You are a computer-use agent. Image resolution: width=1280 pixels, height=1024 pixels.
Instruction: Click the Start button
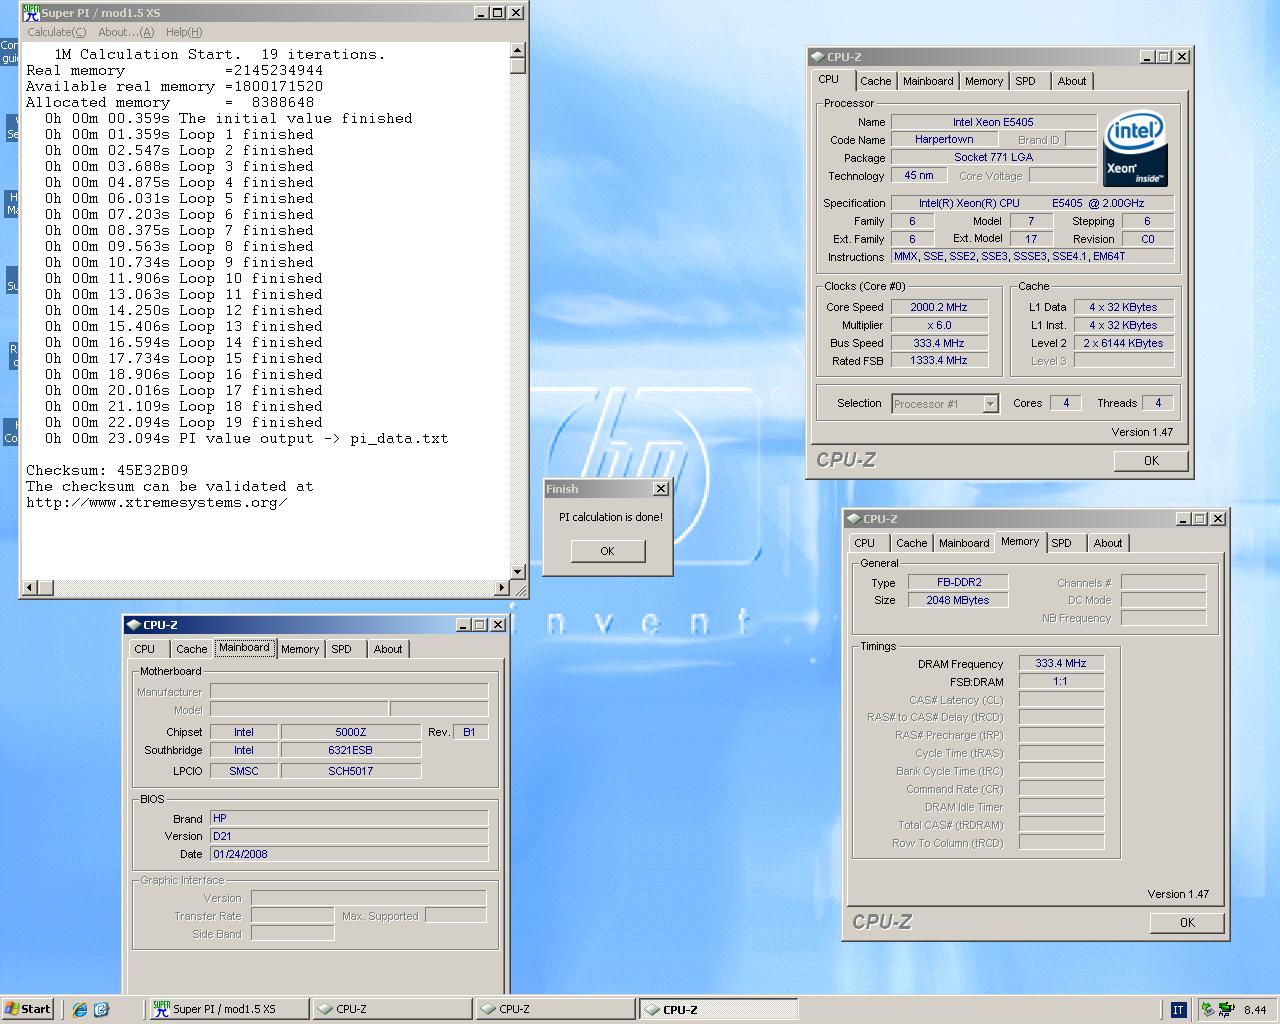[x=27, y=1009]
